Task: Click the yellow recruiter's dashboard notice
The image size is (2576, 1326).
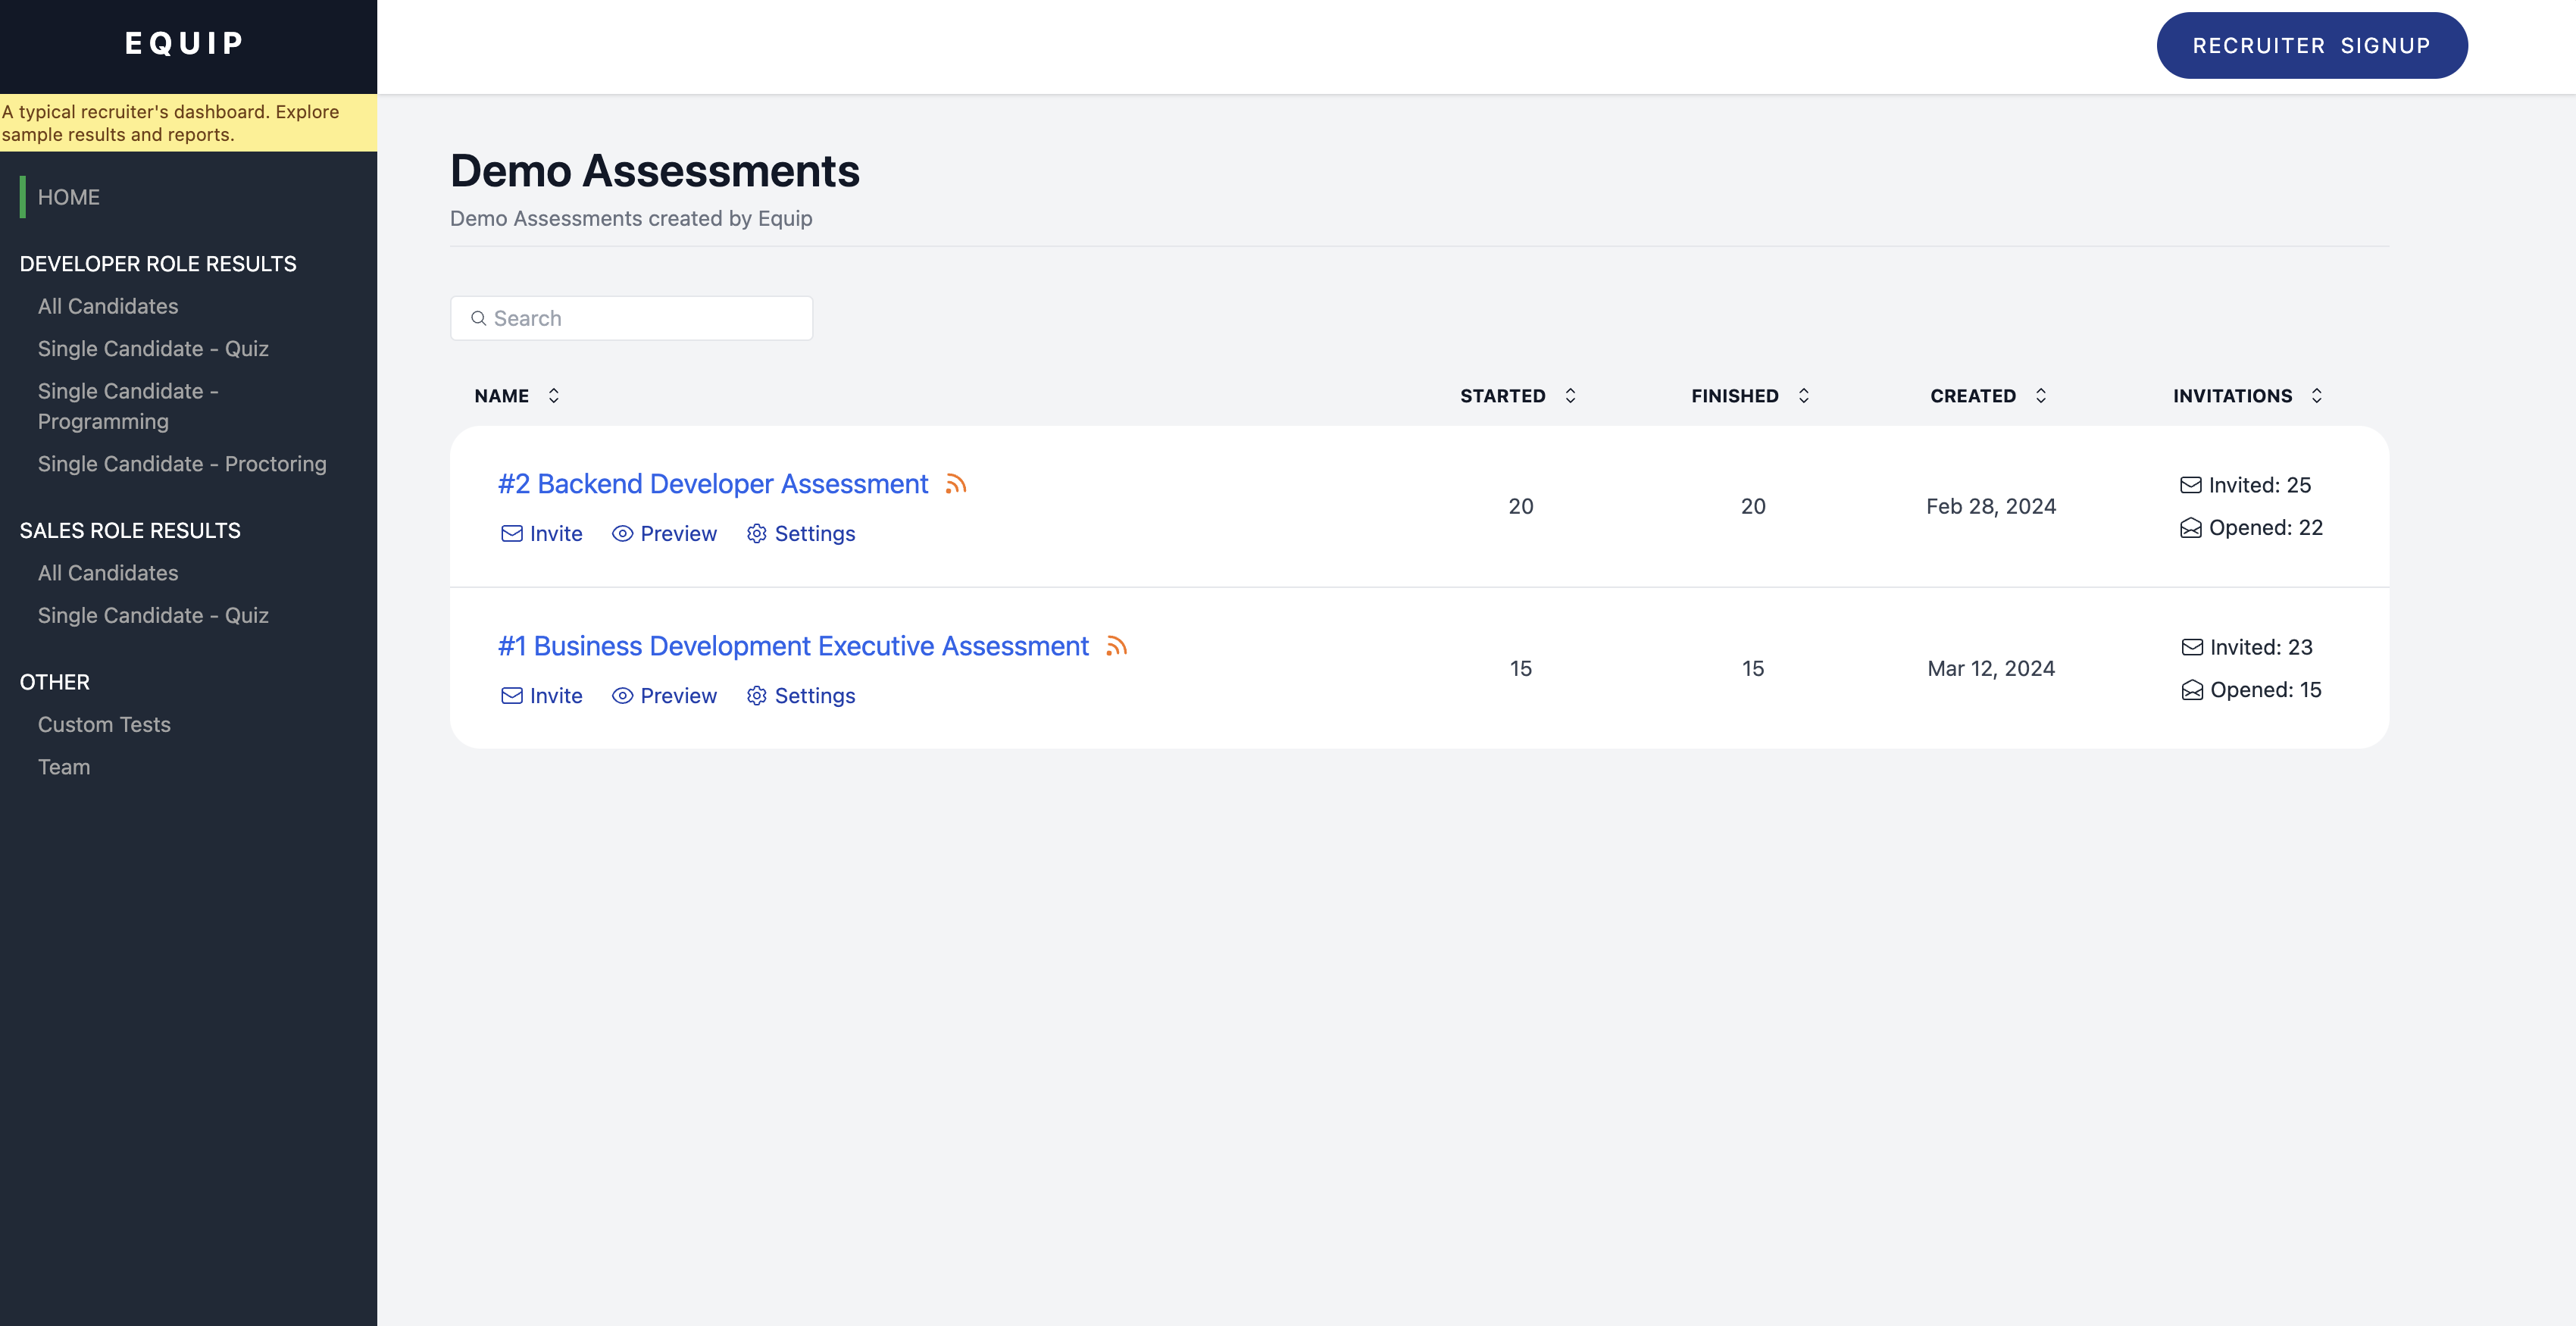Action: tap(188, 123)
